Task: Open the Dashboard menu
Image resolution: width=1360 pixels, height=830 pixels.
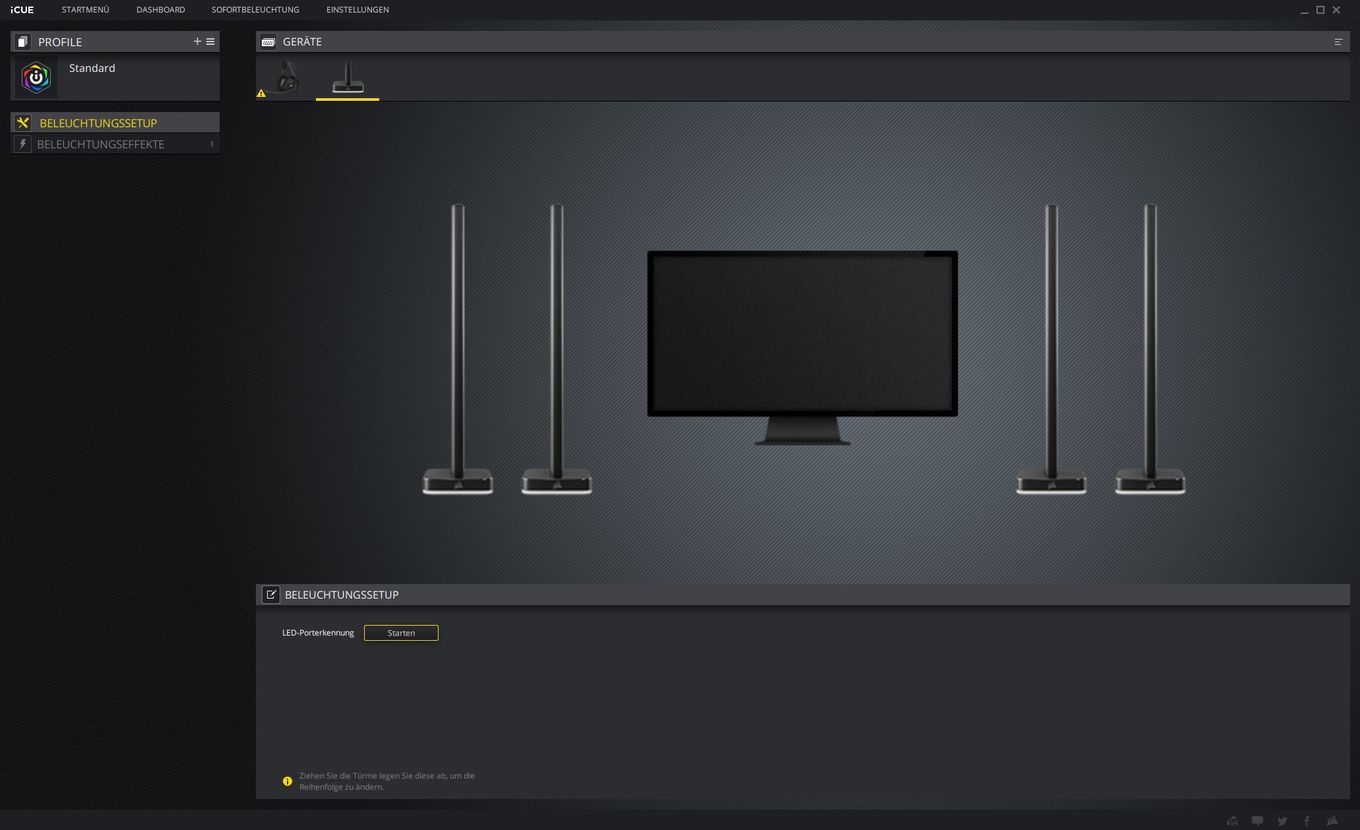Action: (x=160, y=10)
